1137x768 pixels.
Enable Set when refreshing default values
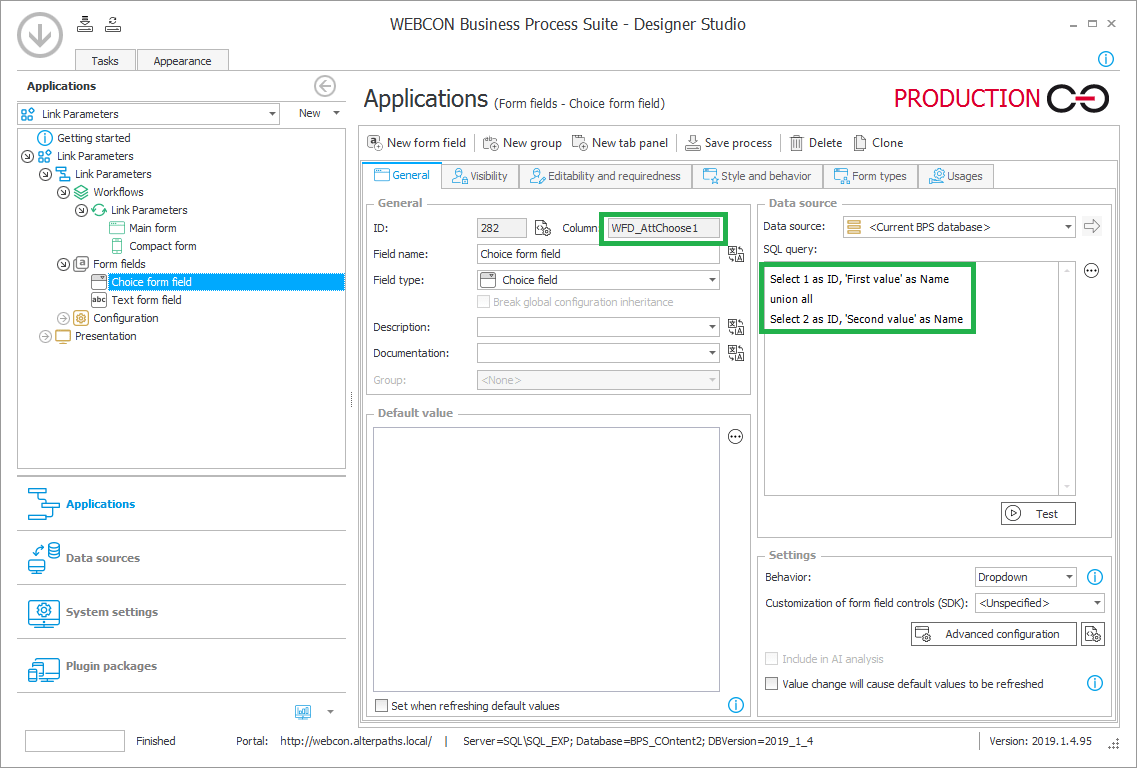[381, 706]
